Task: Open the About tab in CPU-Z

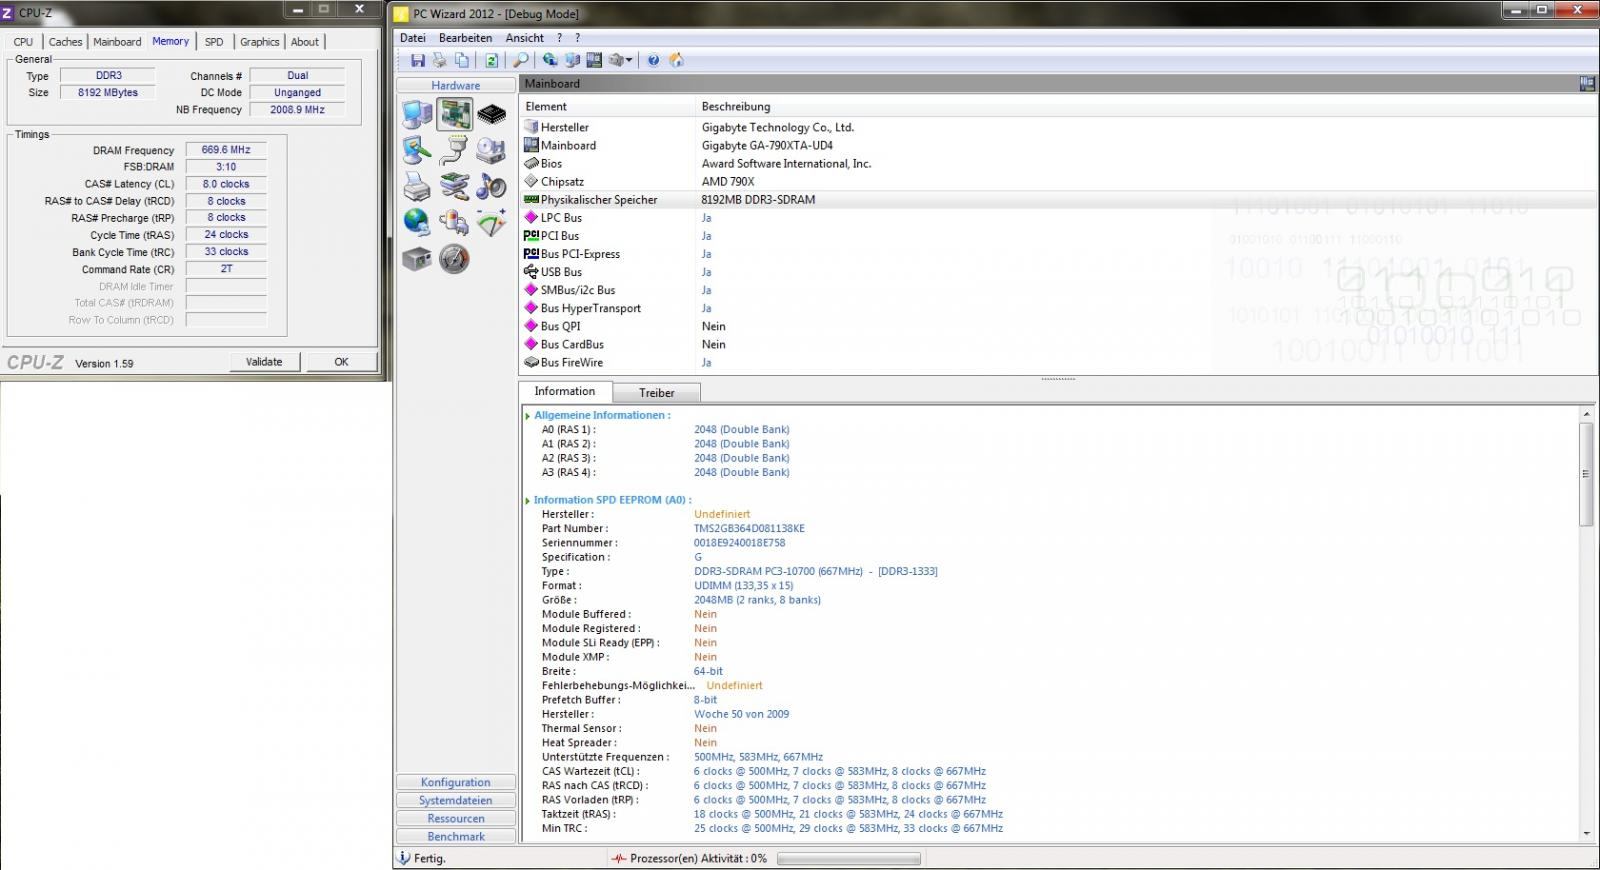Action: [305, 42]
